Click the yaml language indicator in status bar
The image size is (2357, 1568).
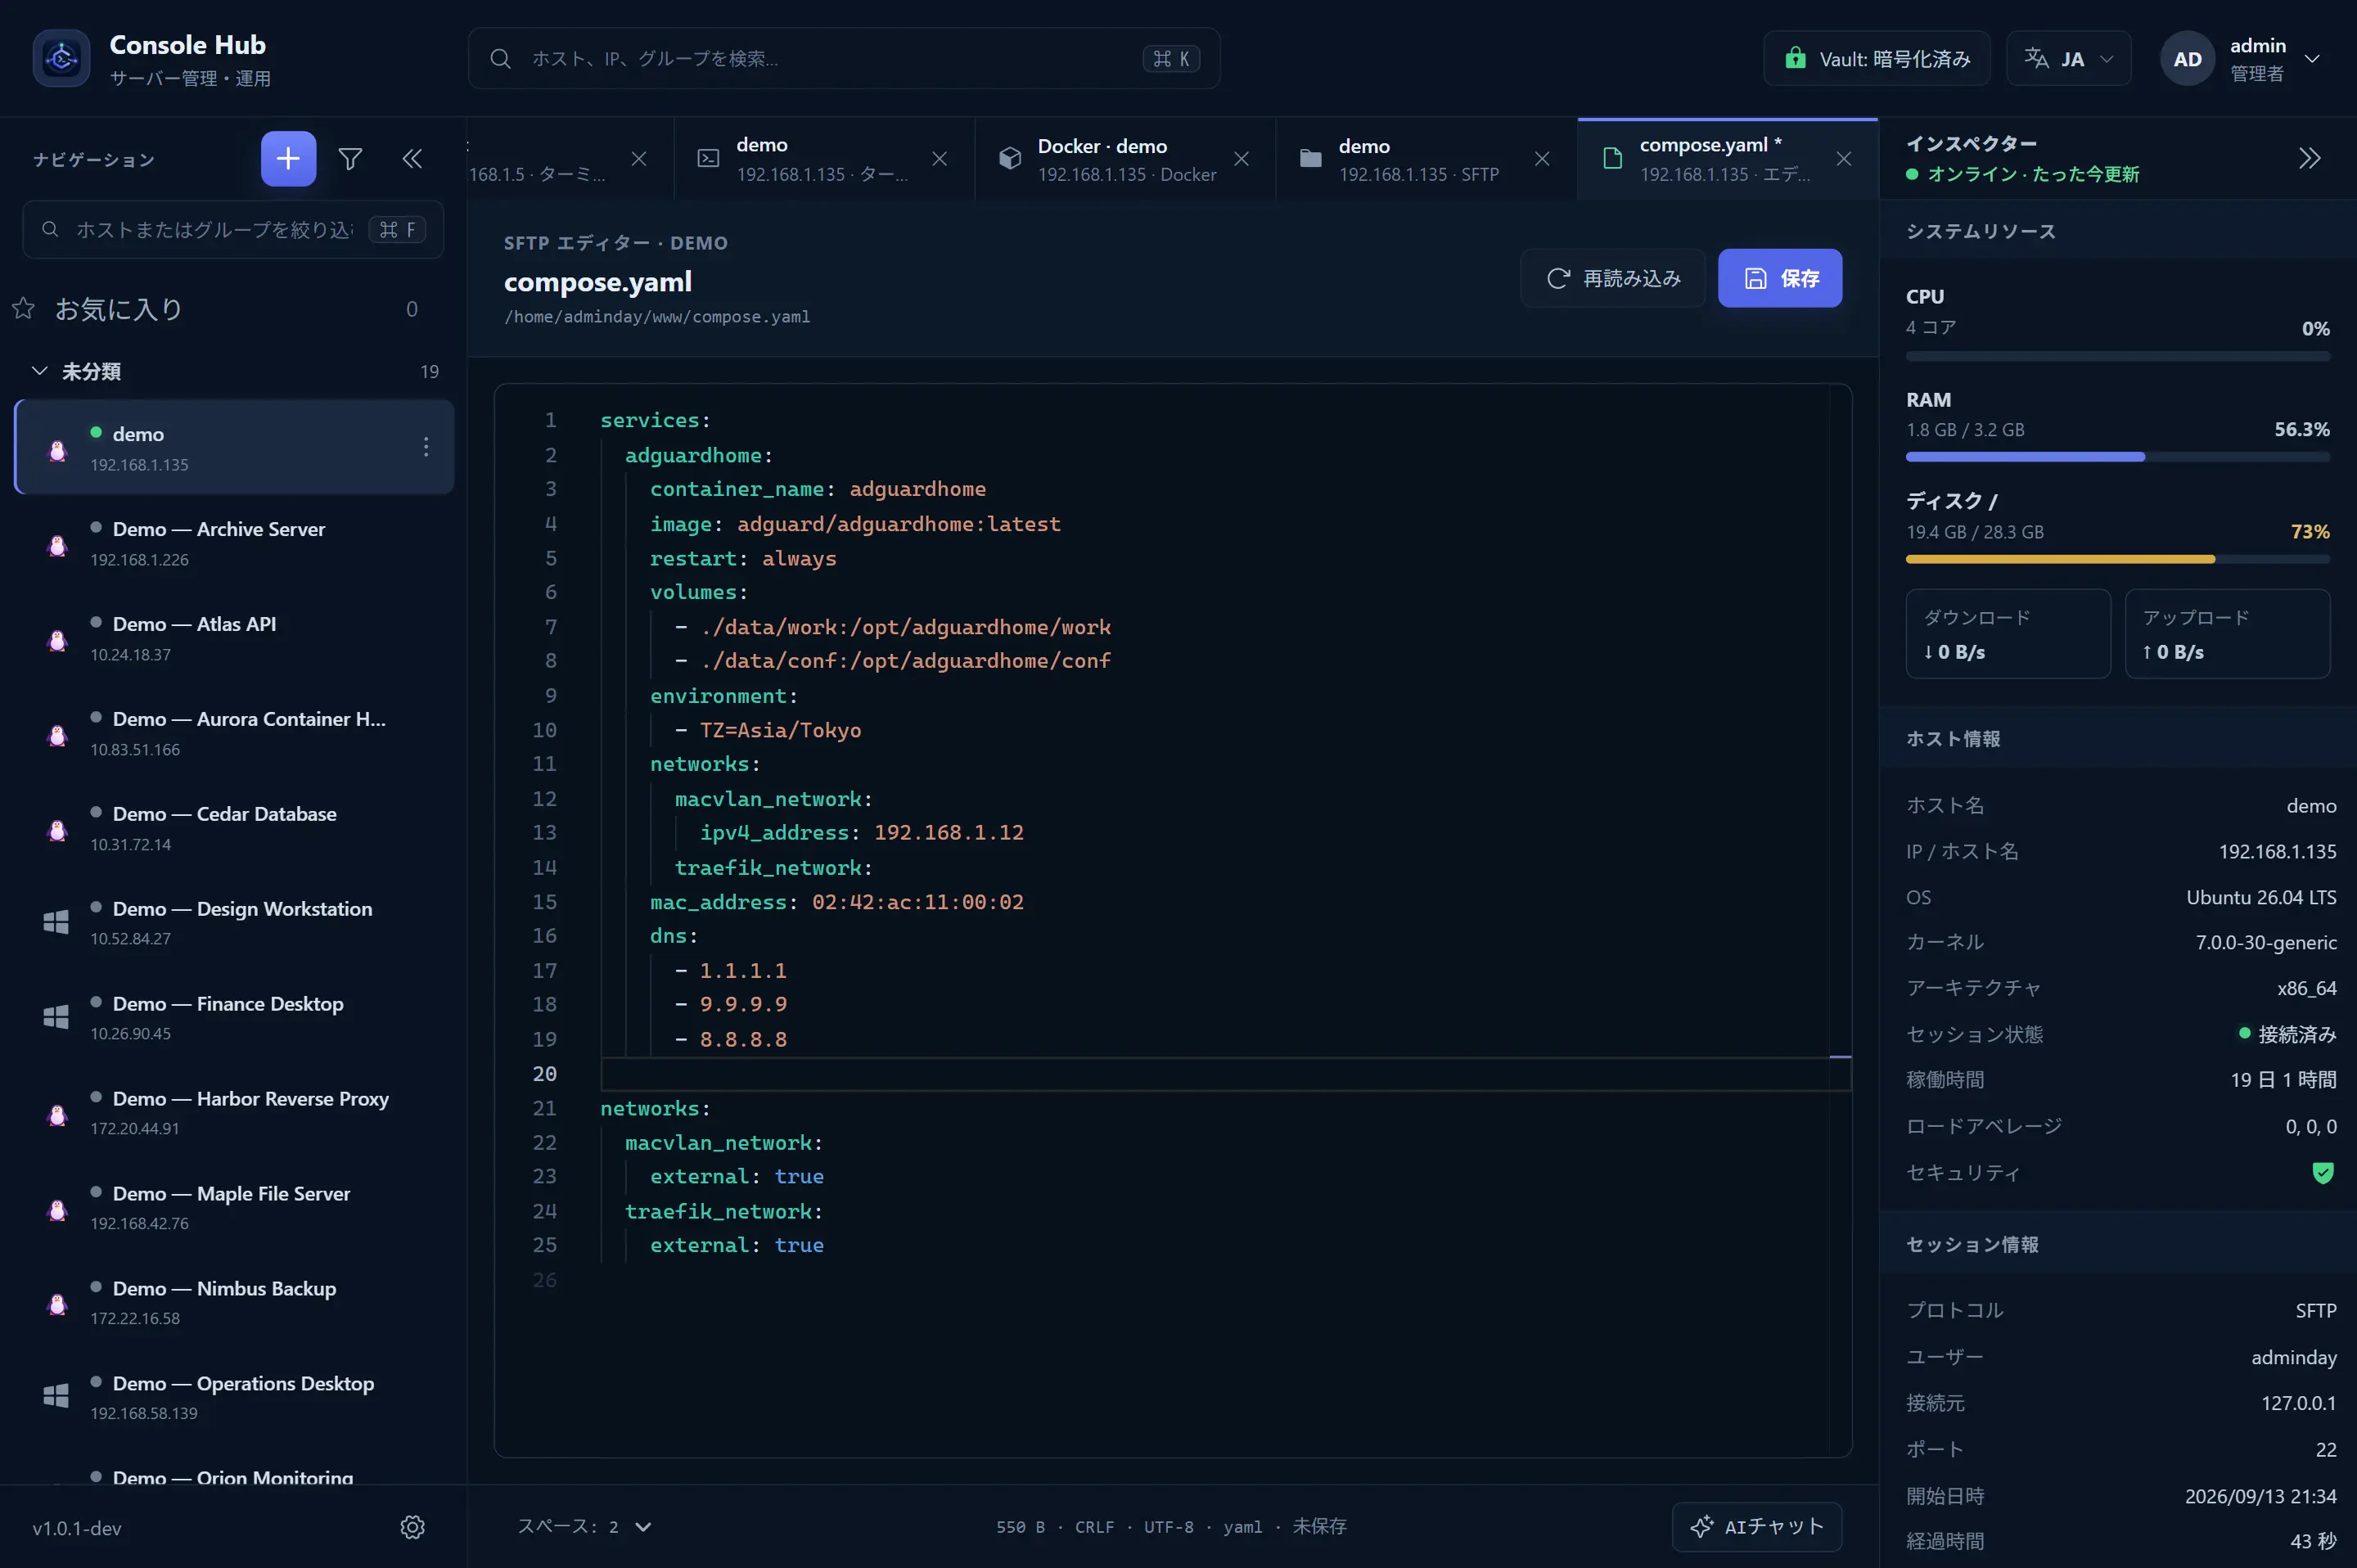[1242, 1527]
